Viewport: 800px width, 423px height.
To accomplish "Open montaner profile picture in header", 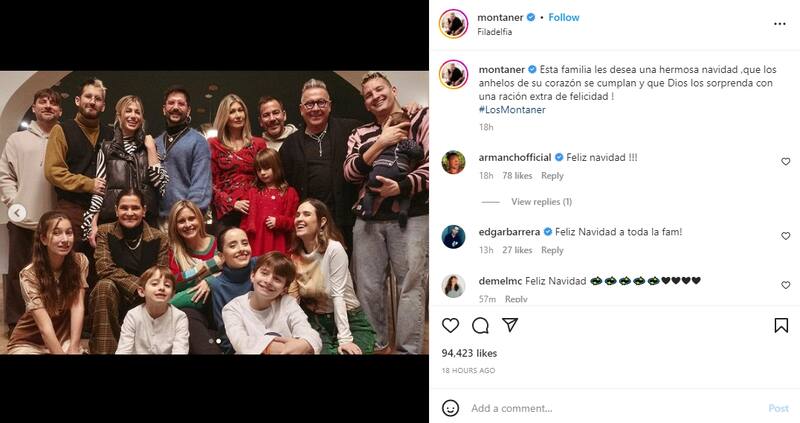I will point(454,24).
